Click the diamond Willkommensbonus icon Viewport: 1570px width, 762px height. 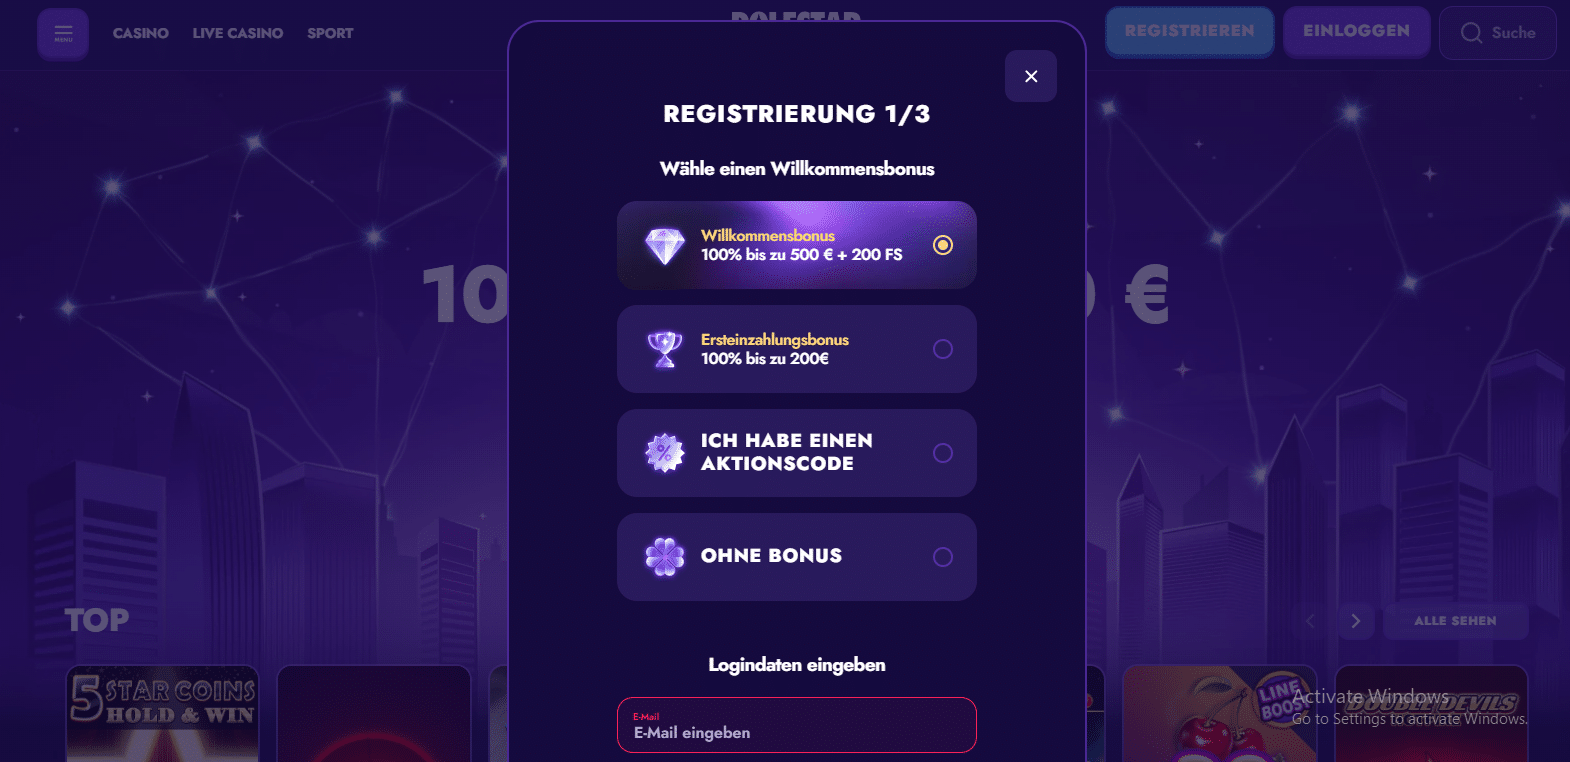(x=665, y=245)
